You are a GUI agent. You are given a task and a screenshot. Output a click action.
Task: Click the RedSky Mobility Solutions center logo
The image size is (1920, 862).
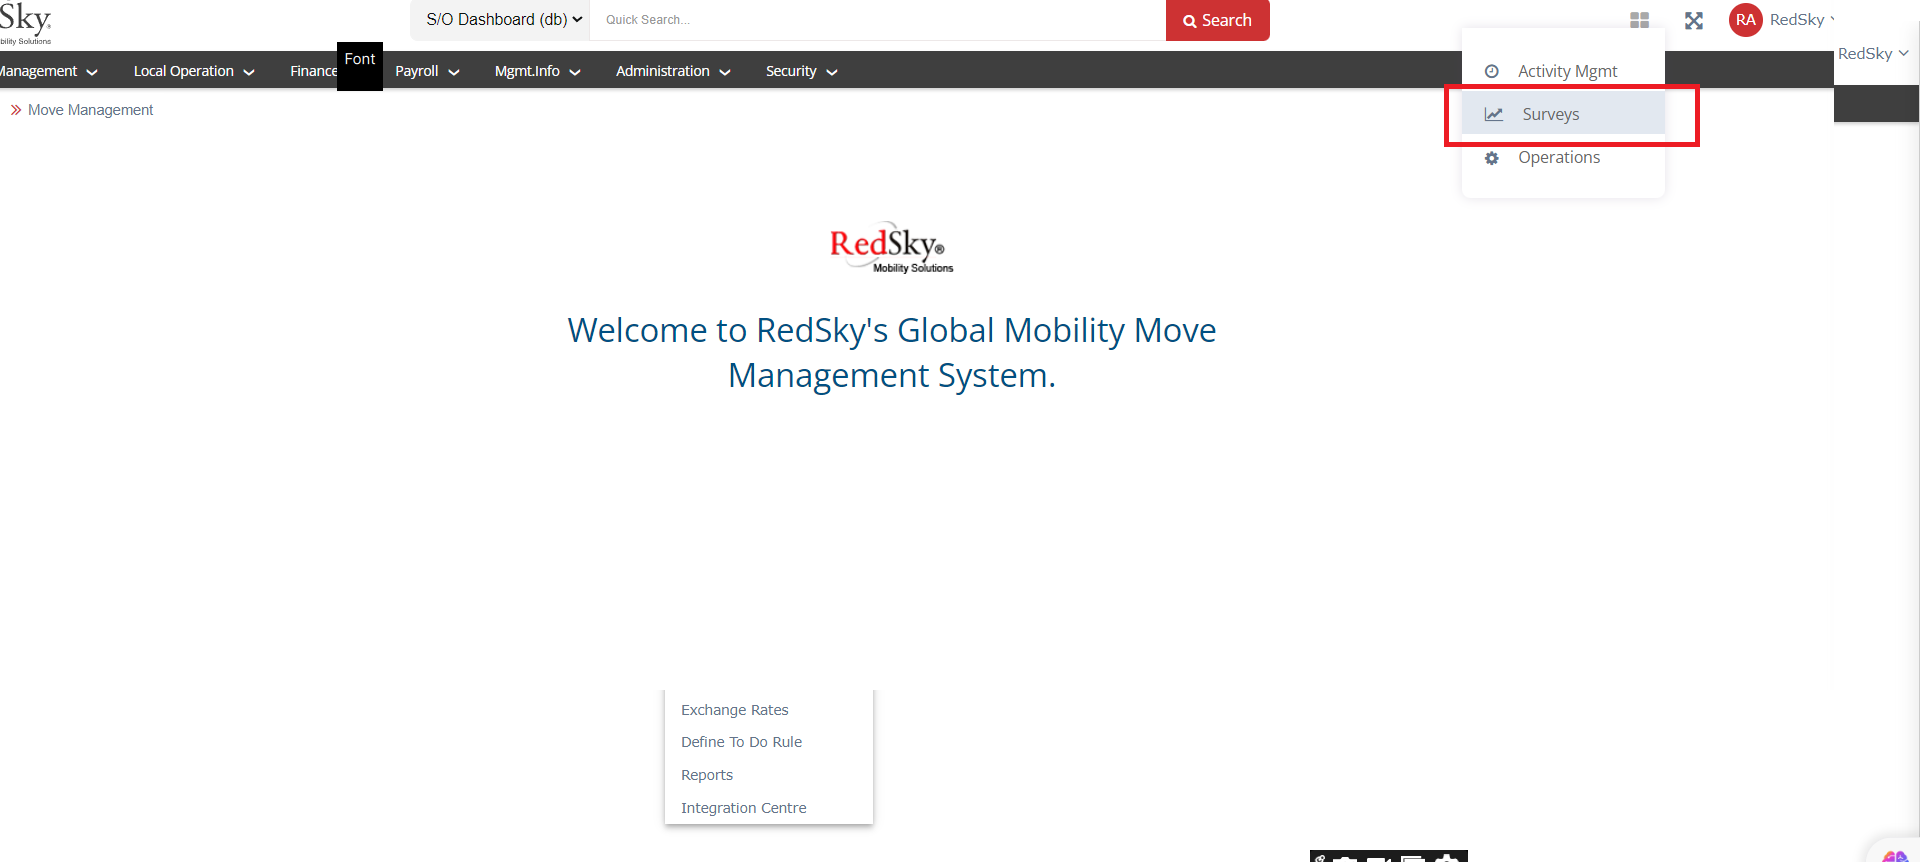(x=891, y=247)
